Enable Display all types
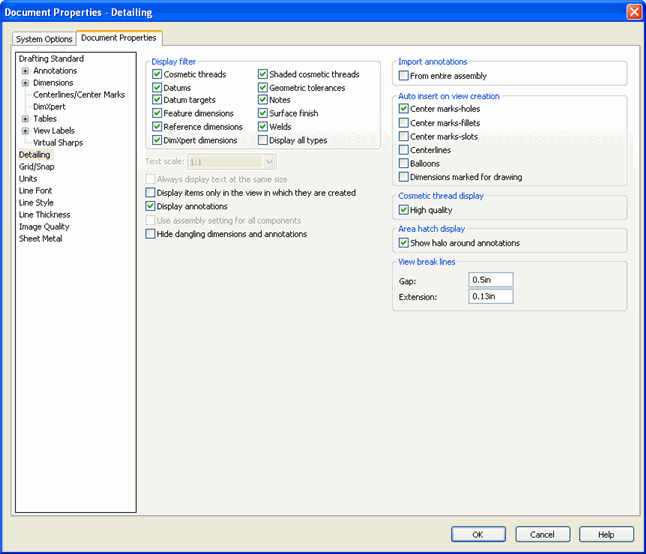The image size is (646, 554). pyautogui.click(x=263, y=140)
